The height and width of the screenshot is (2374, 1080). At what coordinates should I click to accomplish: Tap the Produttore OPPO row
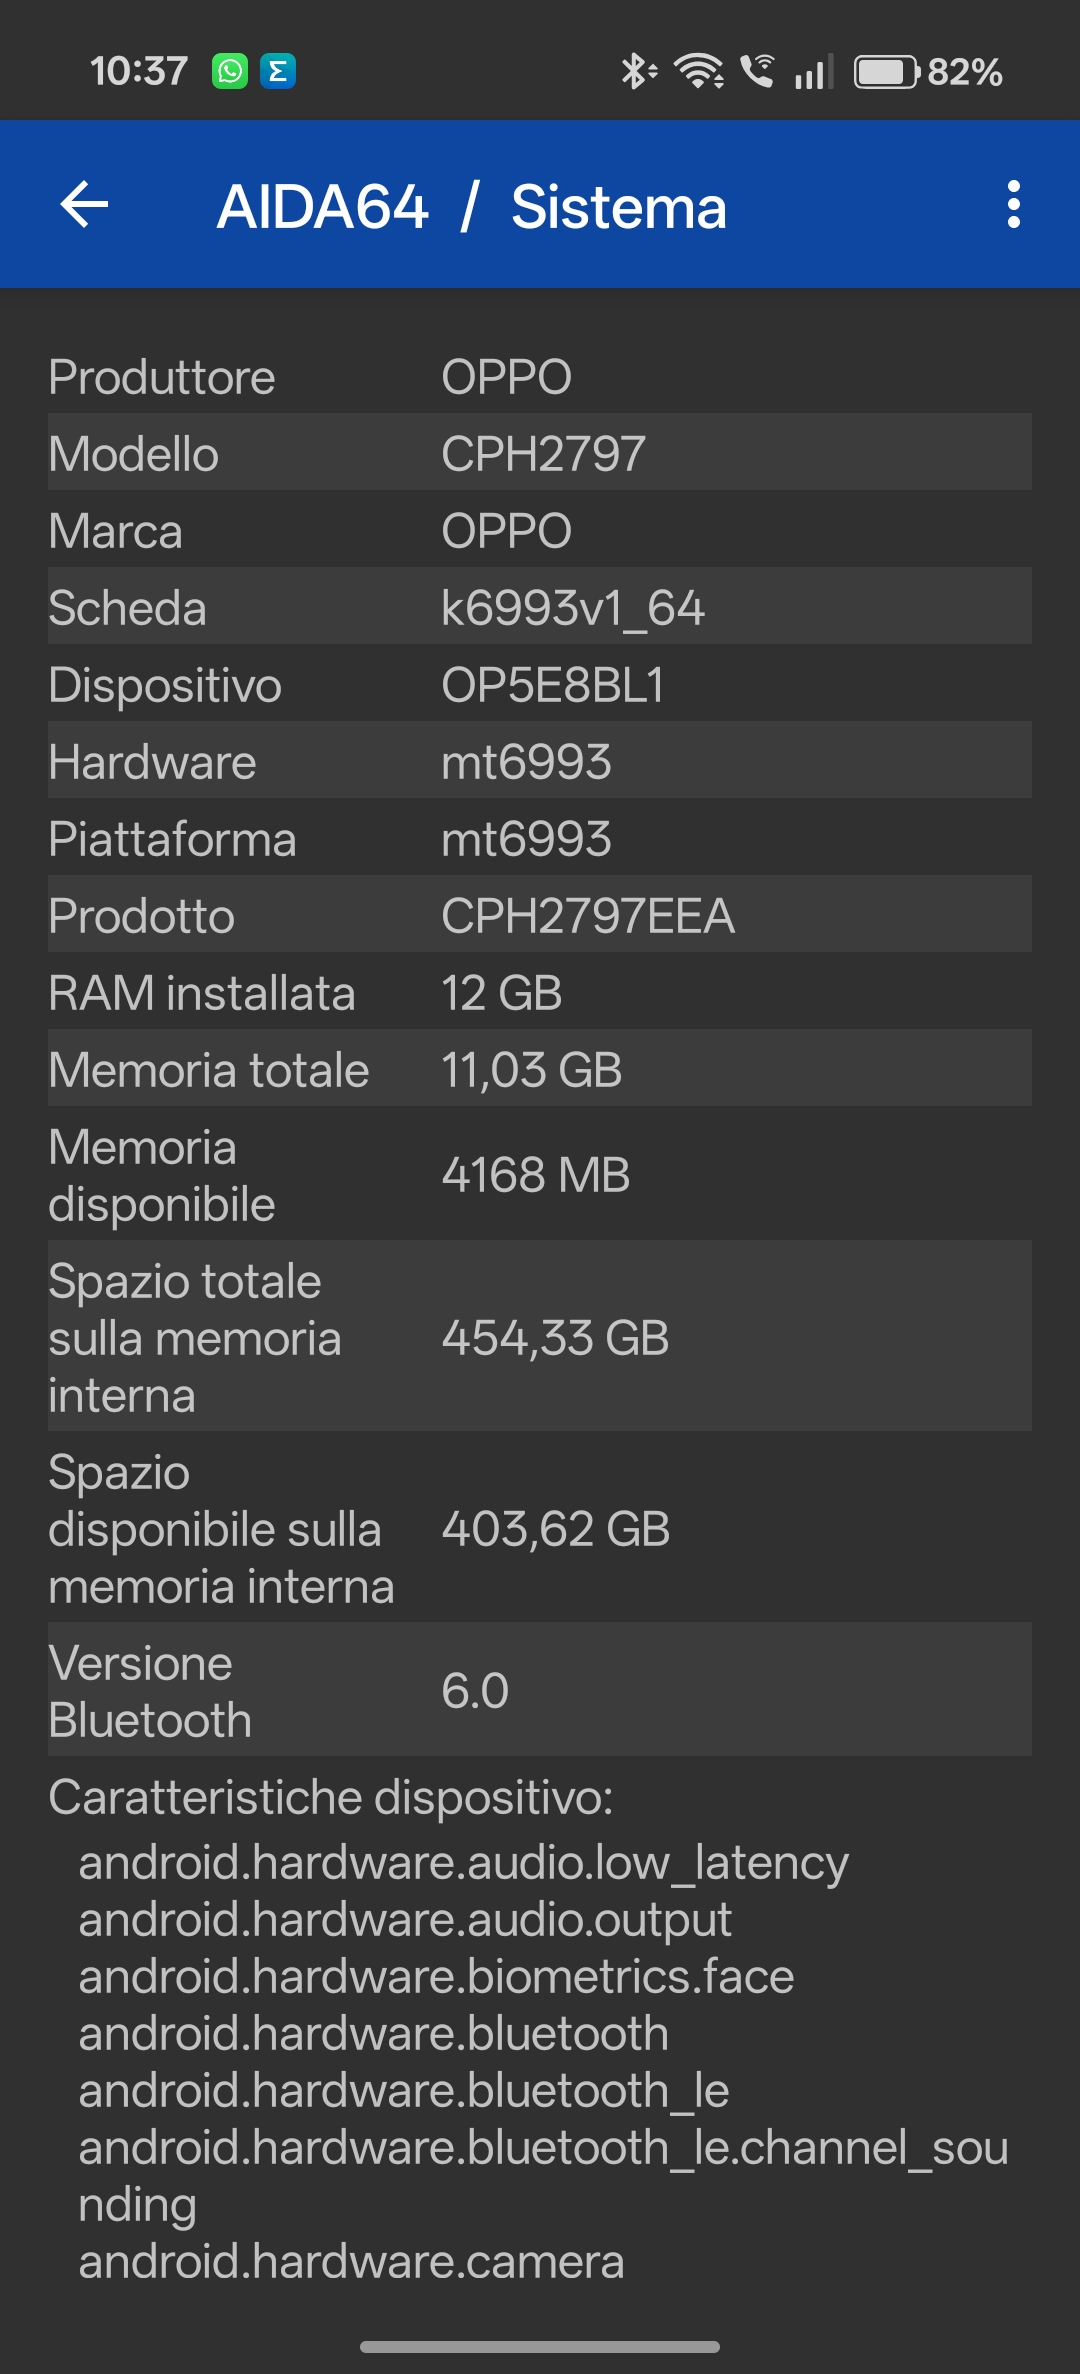[540, 377]
